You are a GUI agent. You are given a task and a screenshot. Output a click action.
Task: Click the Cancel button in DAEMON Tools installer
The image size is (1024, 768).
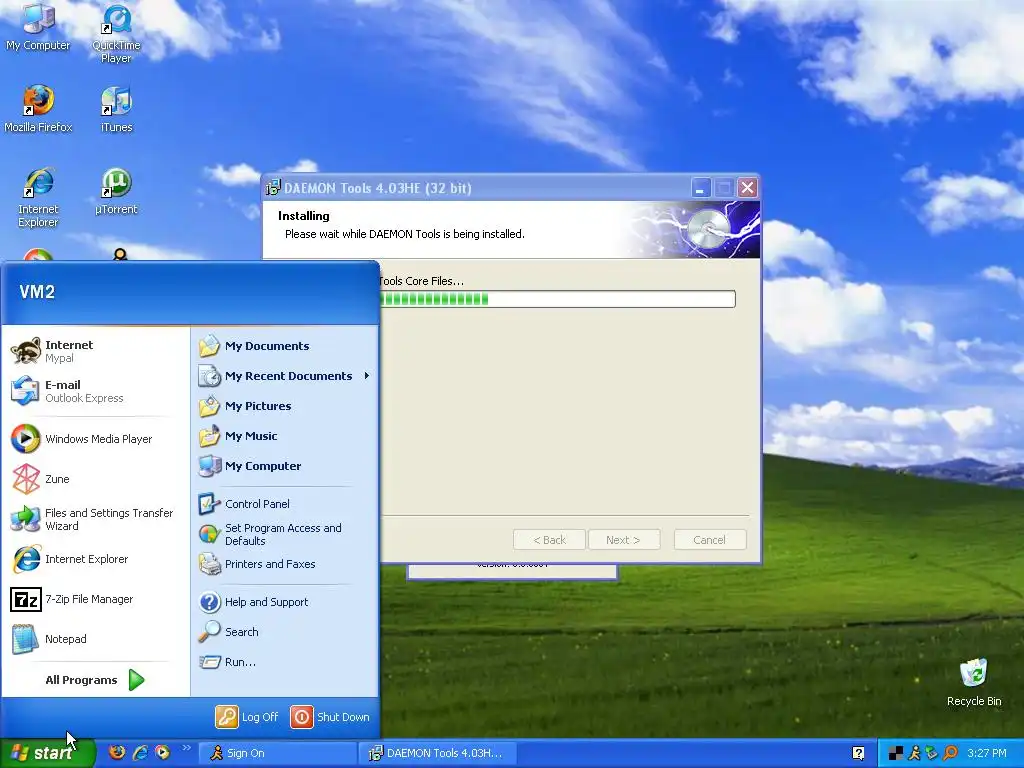pyautogui.click(x=709, y=540)
